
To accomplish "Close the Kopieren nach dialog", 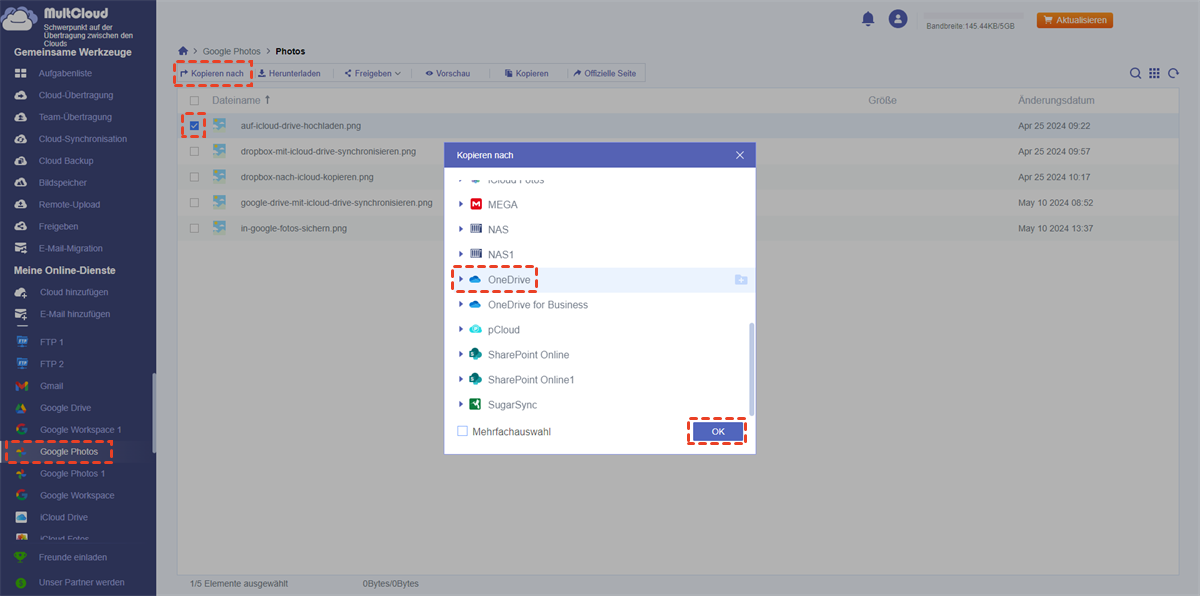I will coord(740,155).
